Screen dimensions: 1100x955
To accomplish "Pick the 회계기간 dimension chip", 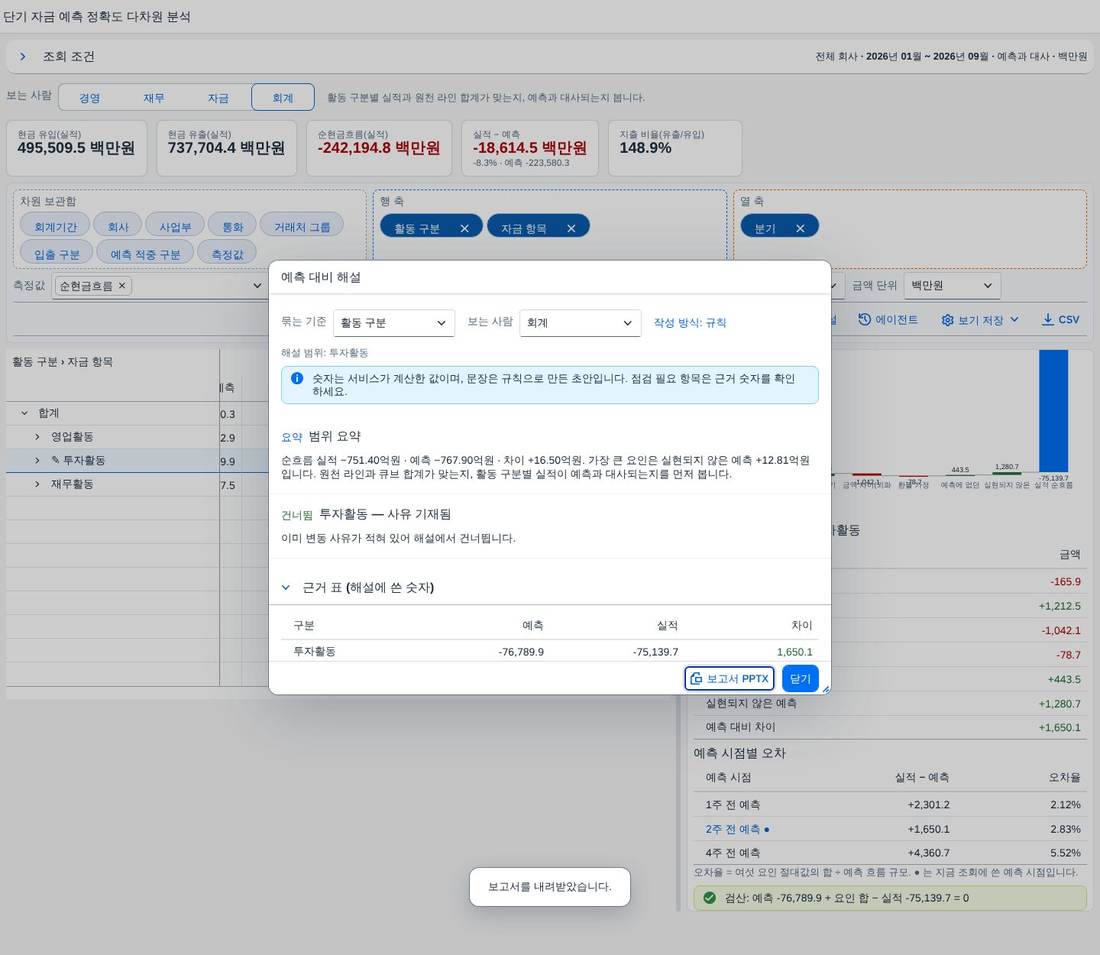I will click(55, 227).
